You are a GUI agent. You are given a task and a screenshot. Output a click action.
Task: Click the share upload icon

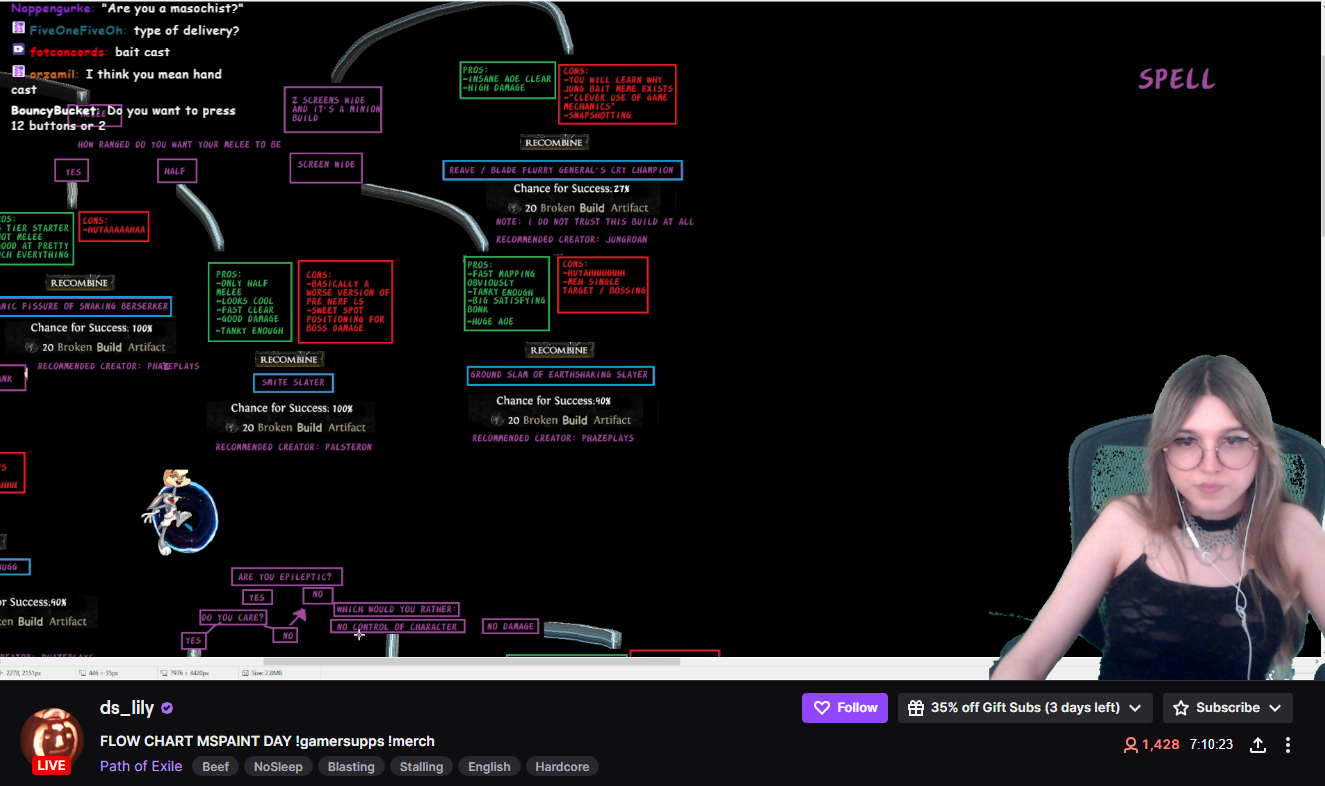click(x=1258, y=745)
